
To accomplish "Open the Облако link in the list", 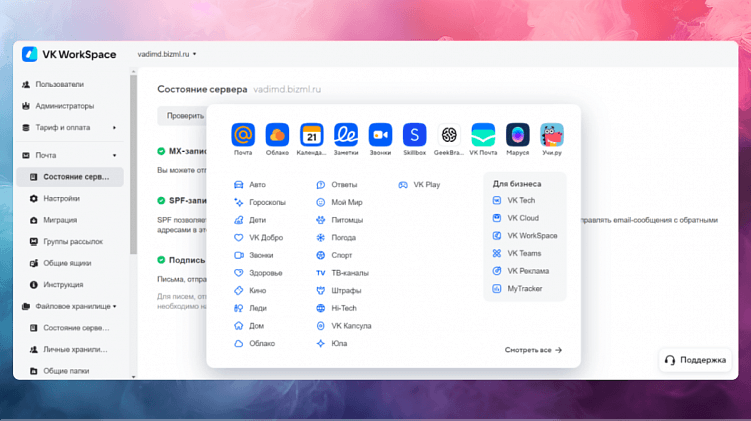I will (262, 343).
